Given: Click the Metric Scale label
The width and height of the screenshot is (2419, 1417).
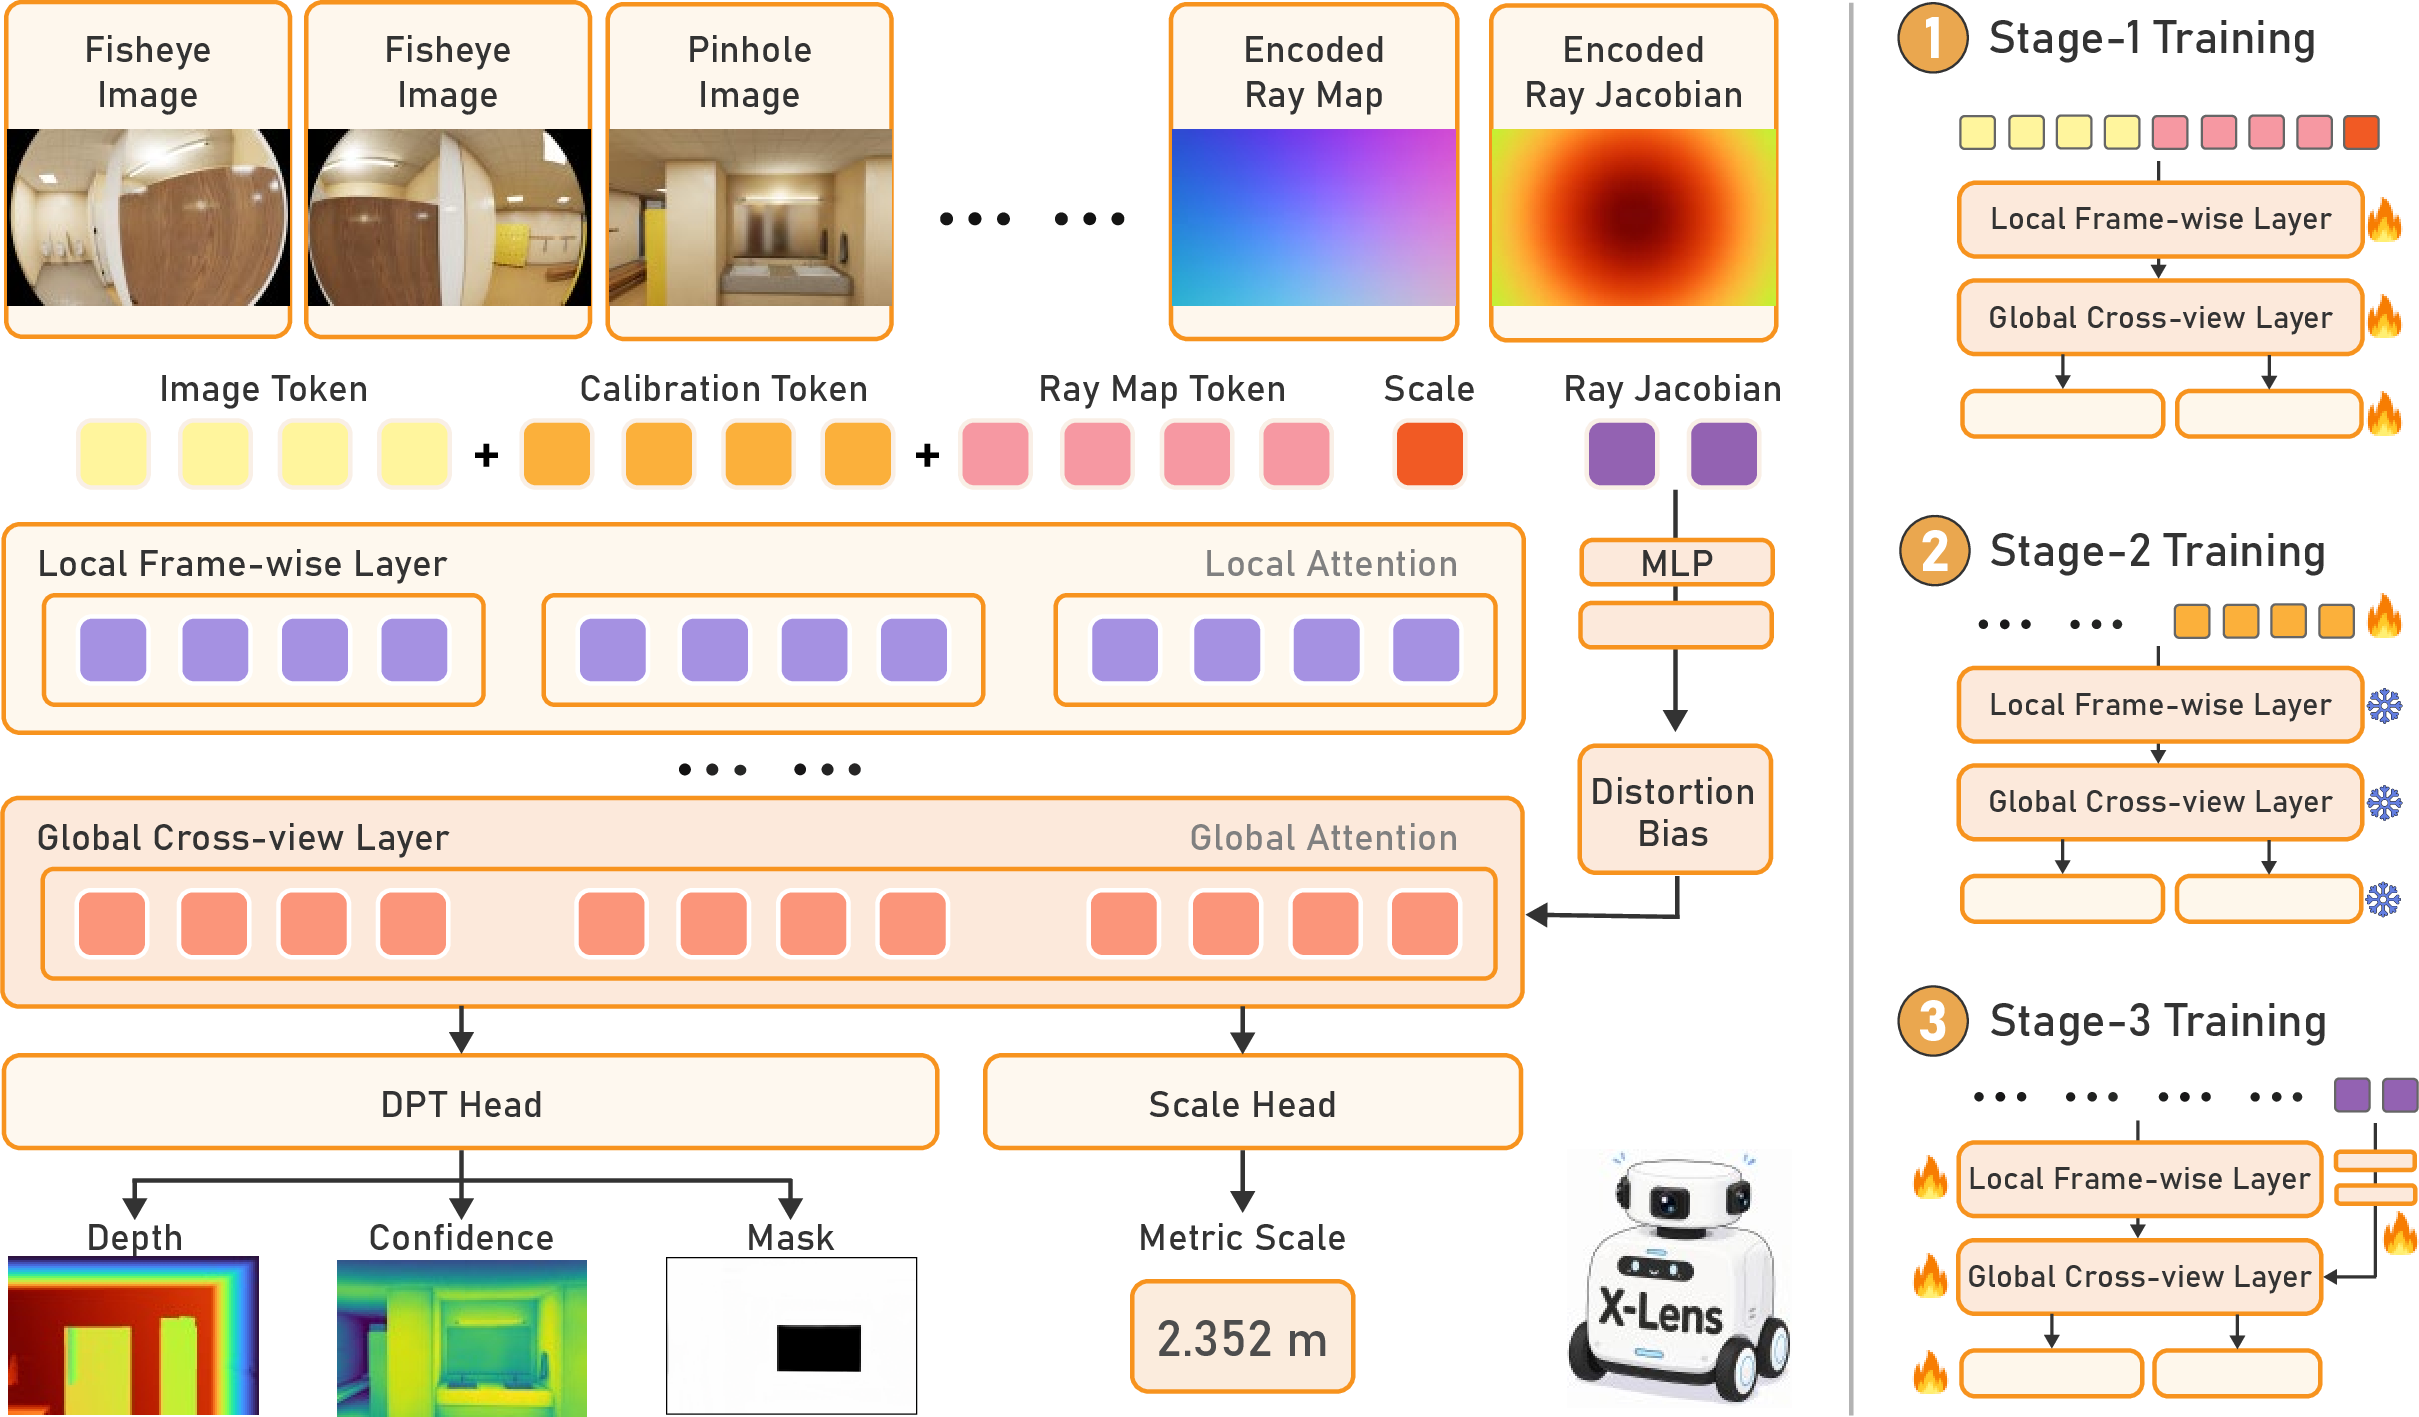Looking at the screenshot, I should [x=1242, y=1238].
